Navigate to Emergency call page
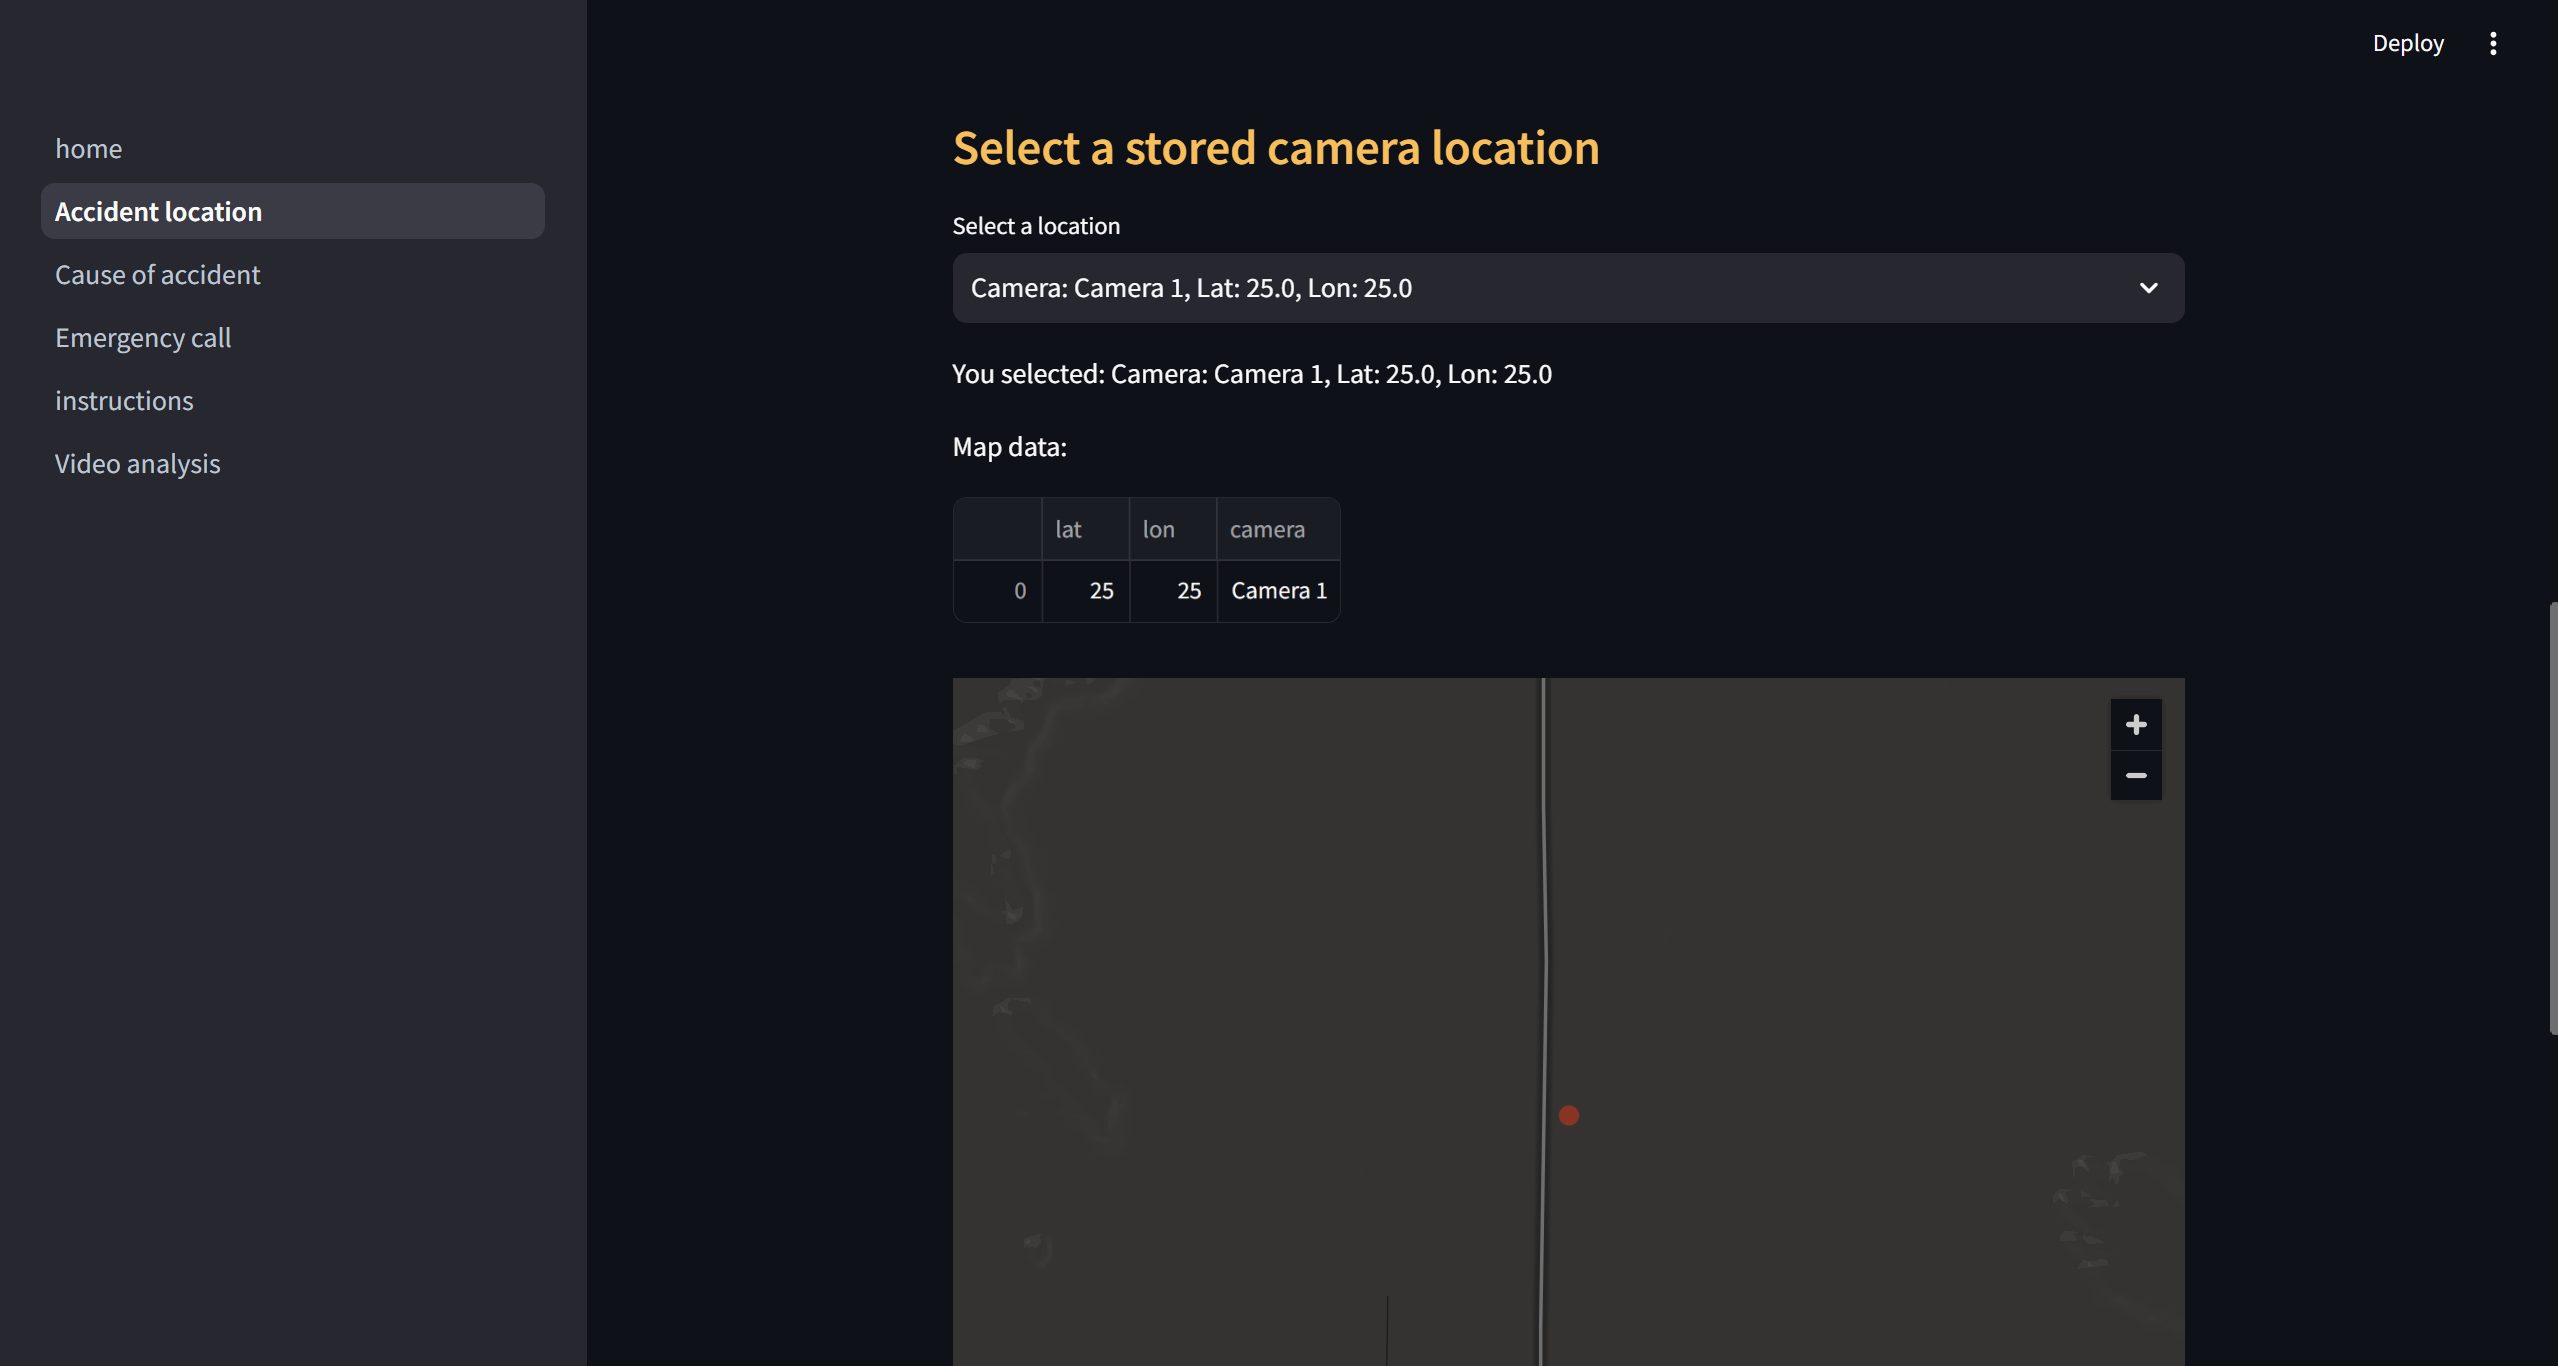 143,338
